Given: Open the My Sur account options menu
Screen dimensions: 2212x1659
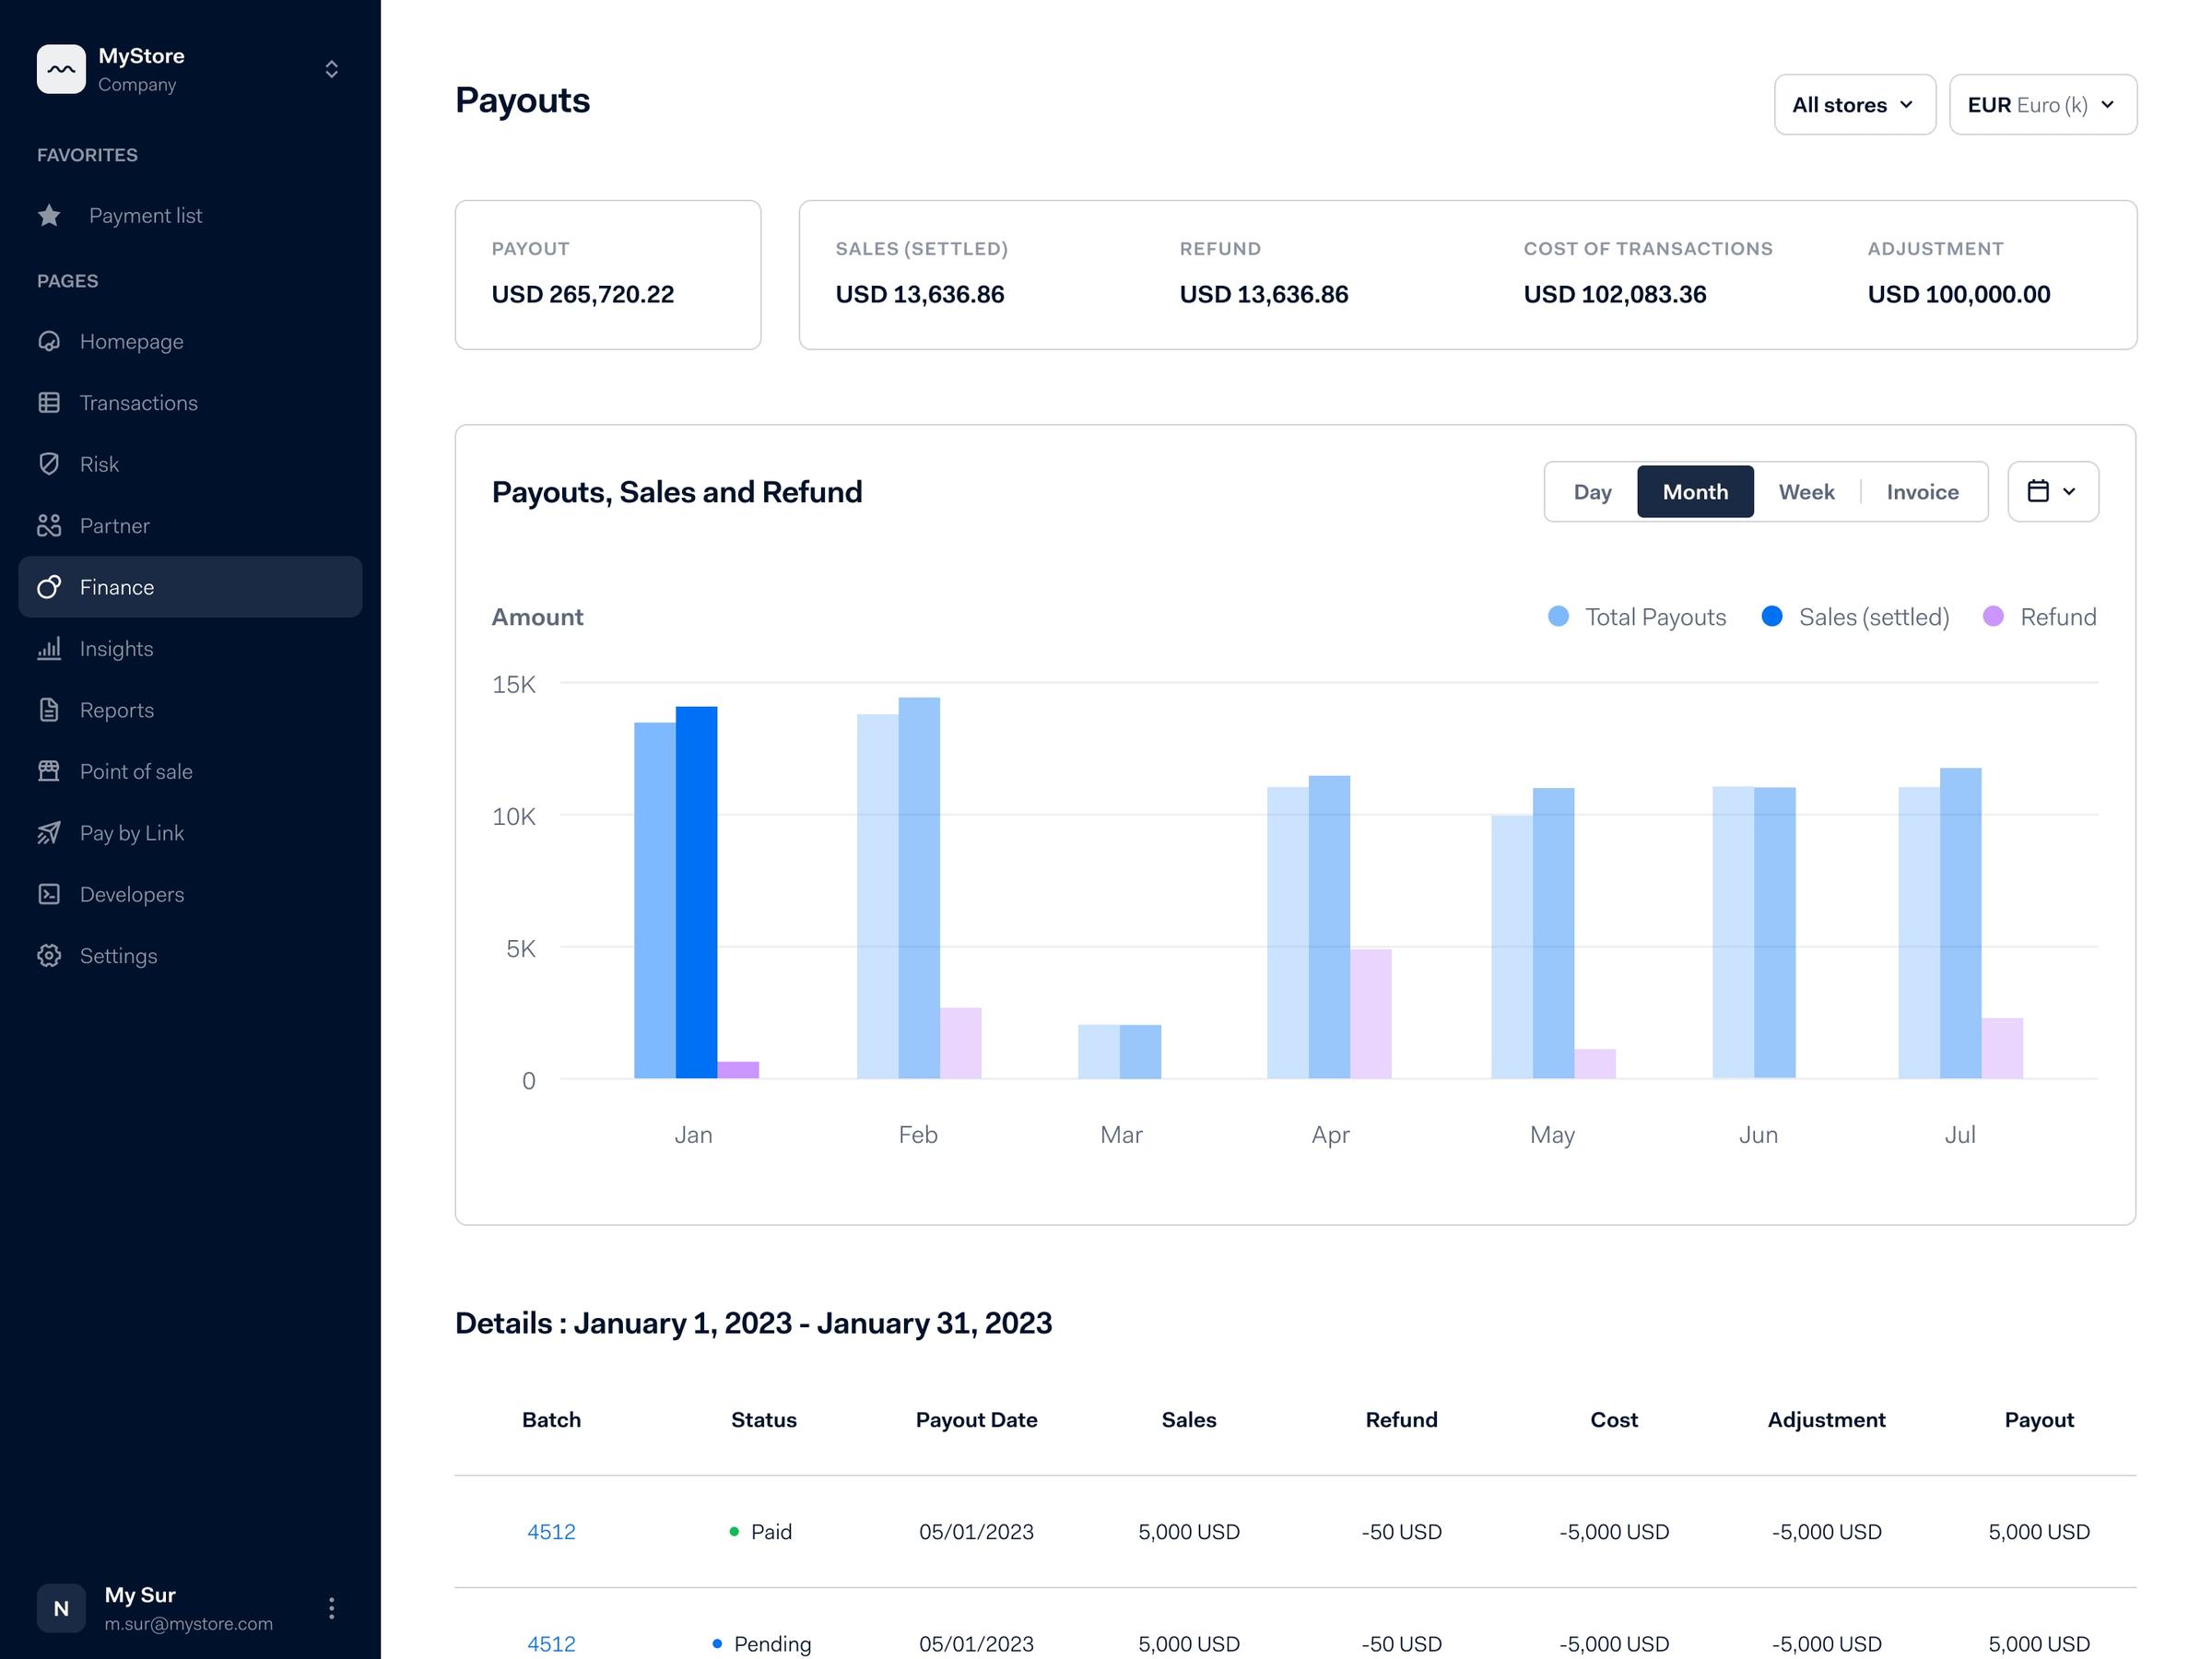Looking at the screenshot, I should [x=331, y=1608].
